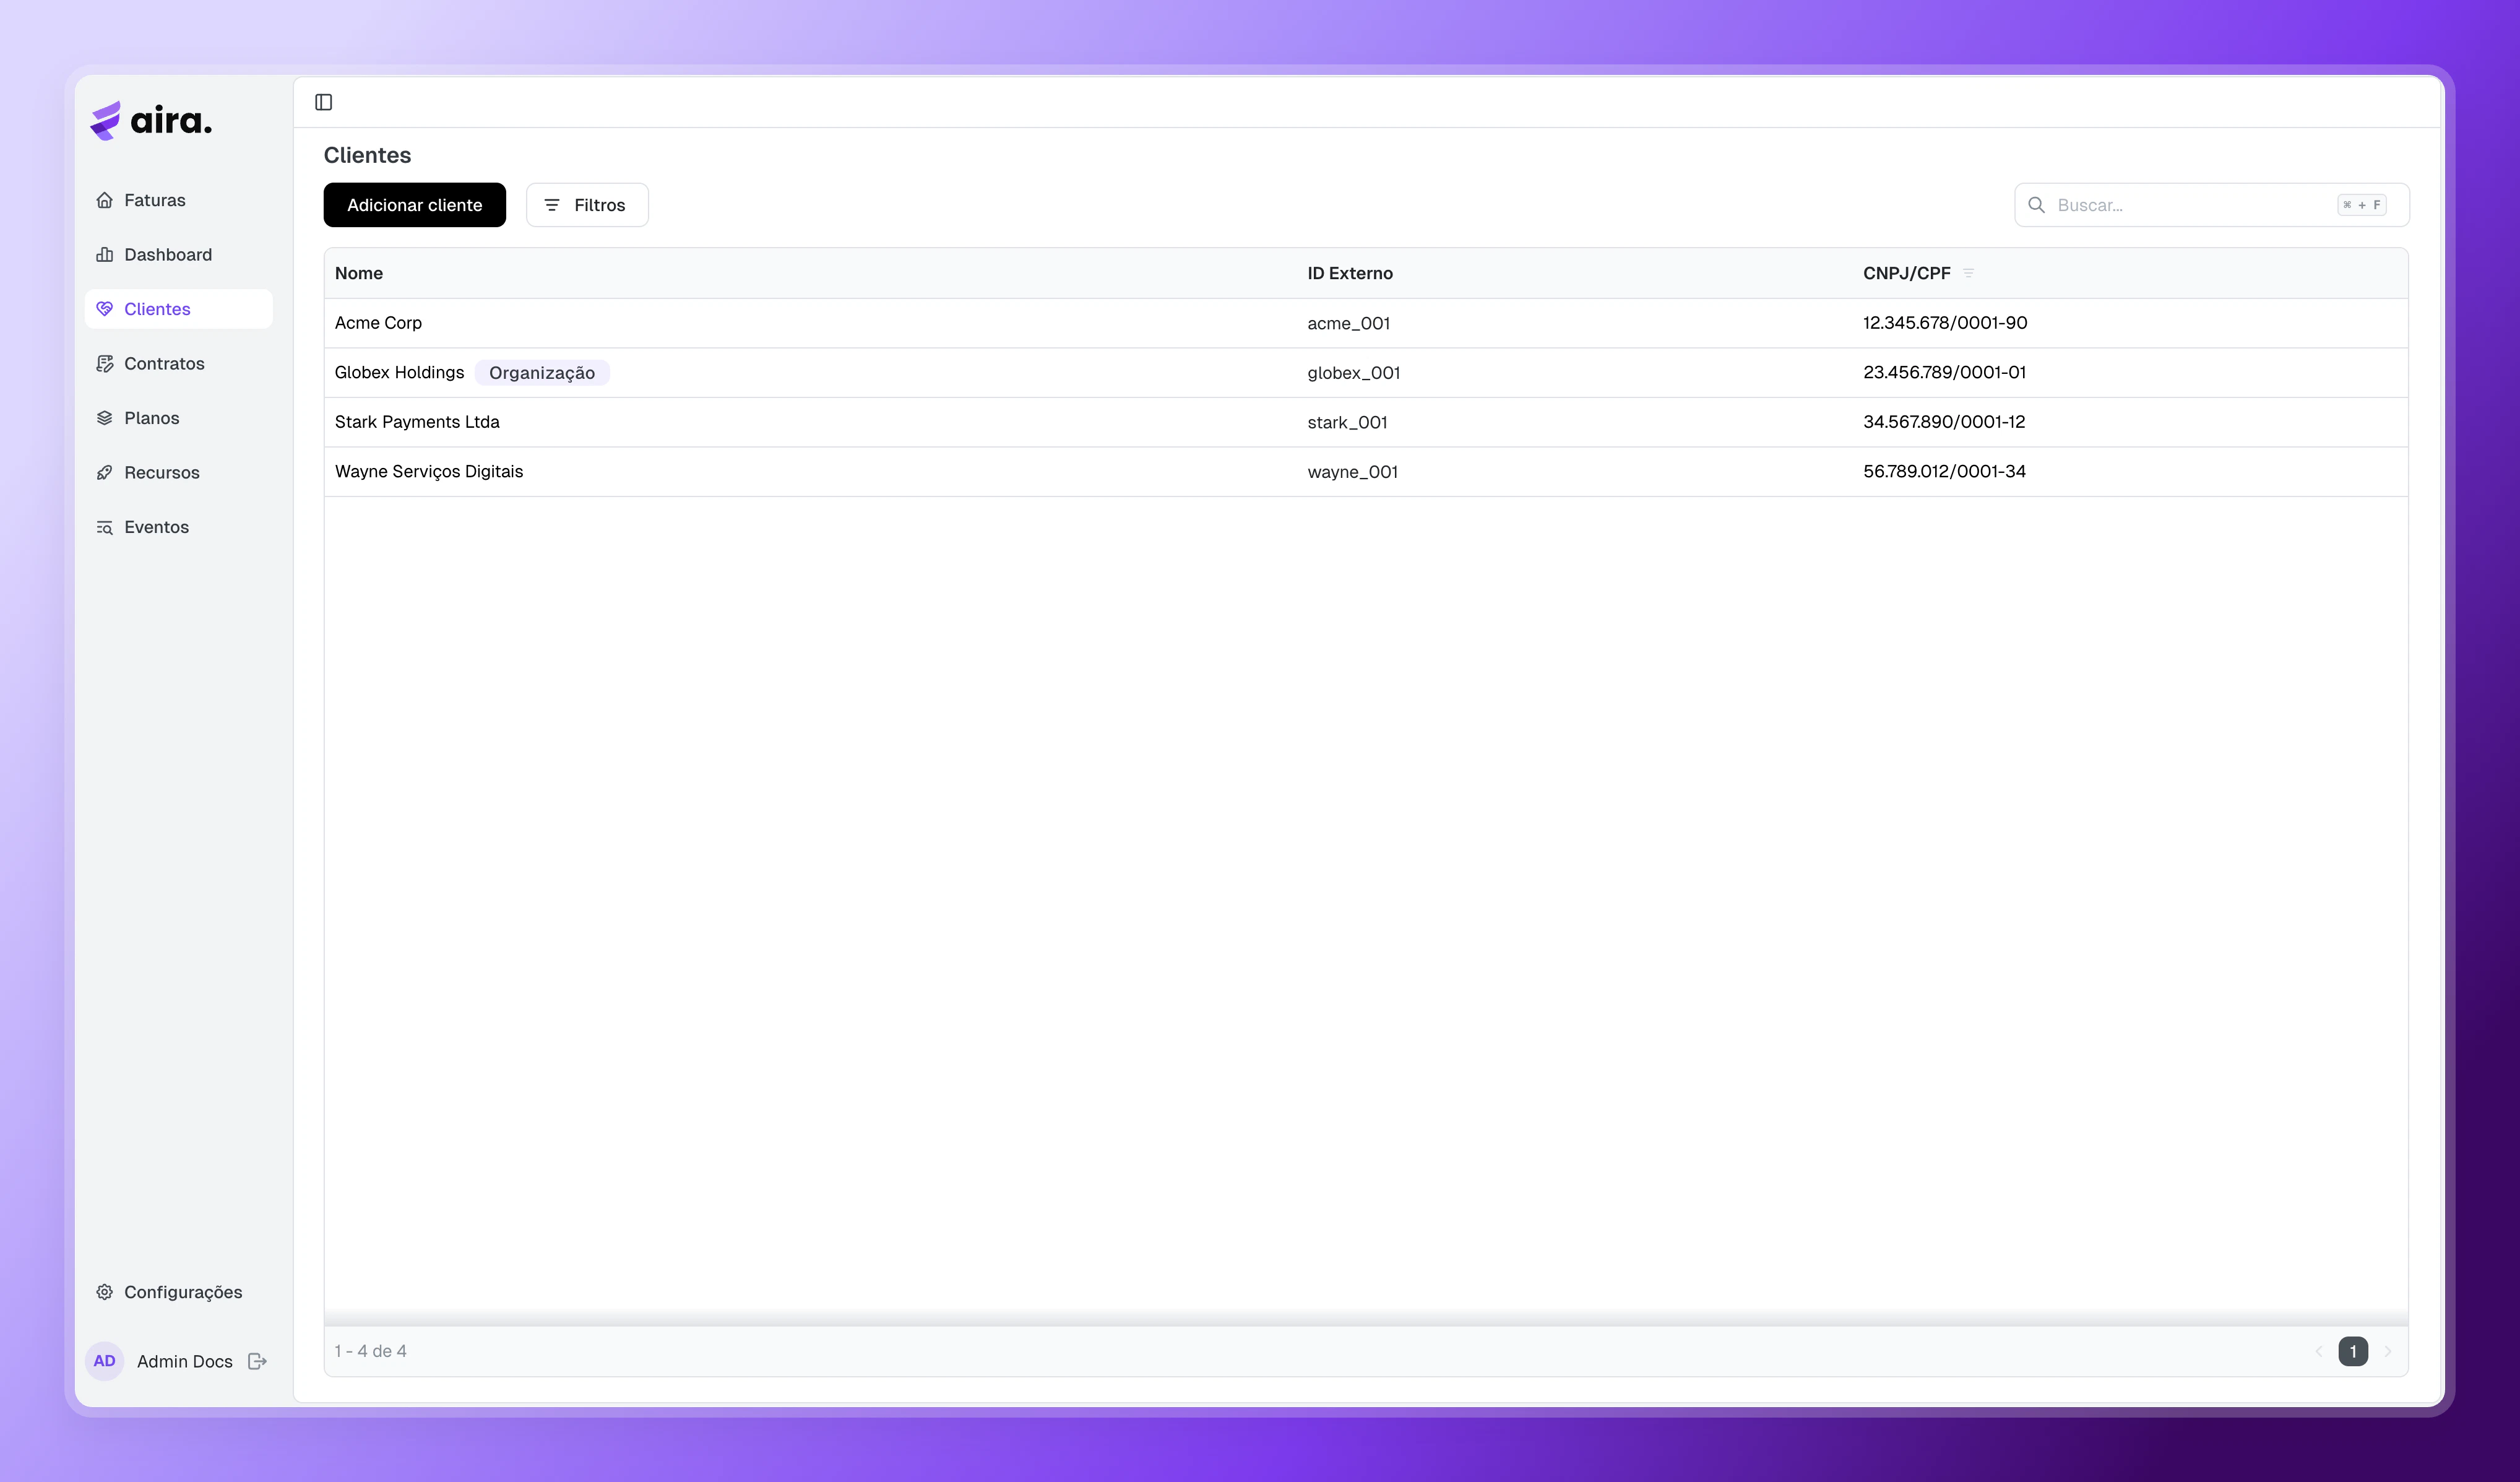This screenshot has width=2520, height=1482.
Task: Open Configurações with the gear icon
Action: 105,1291
